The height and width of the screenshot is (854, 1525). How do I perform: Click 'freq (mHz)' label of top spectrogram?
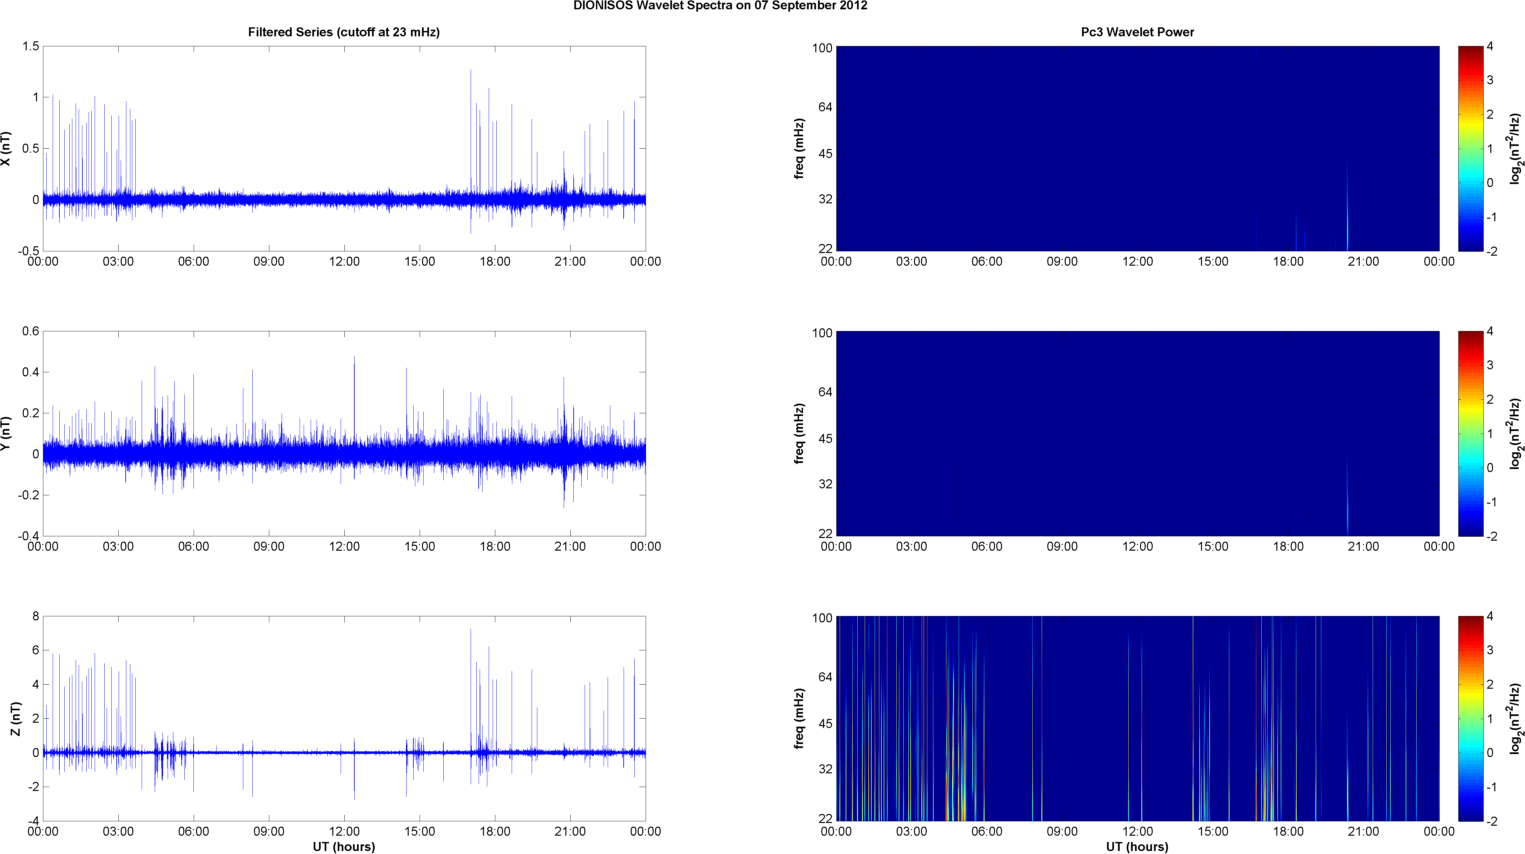click(x=800, y=149)
